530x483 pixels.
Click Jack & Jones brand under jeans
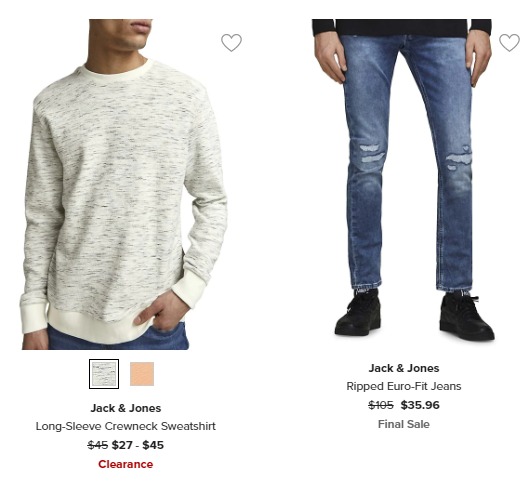[x=404, y=368]
